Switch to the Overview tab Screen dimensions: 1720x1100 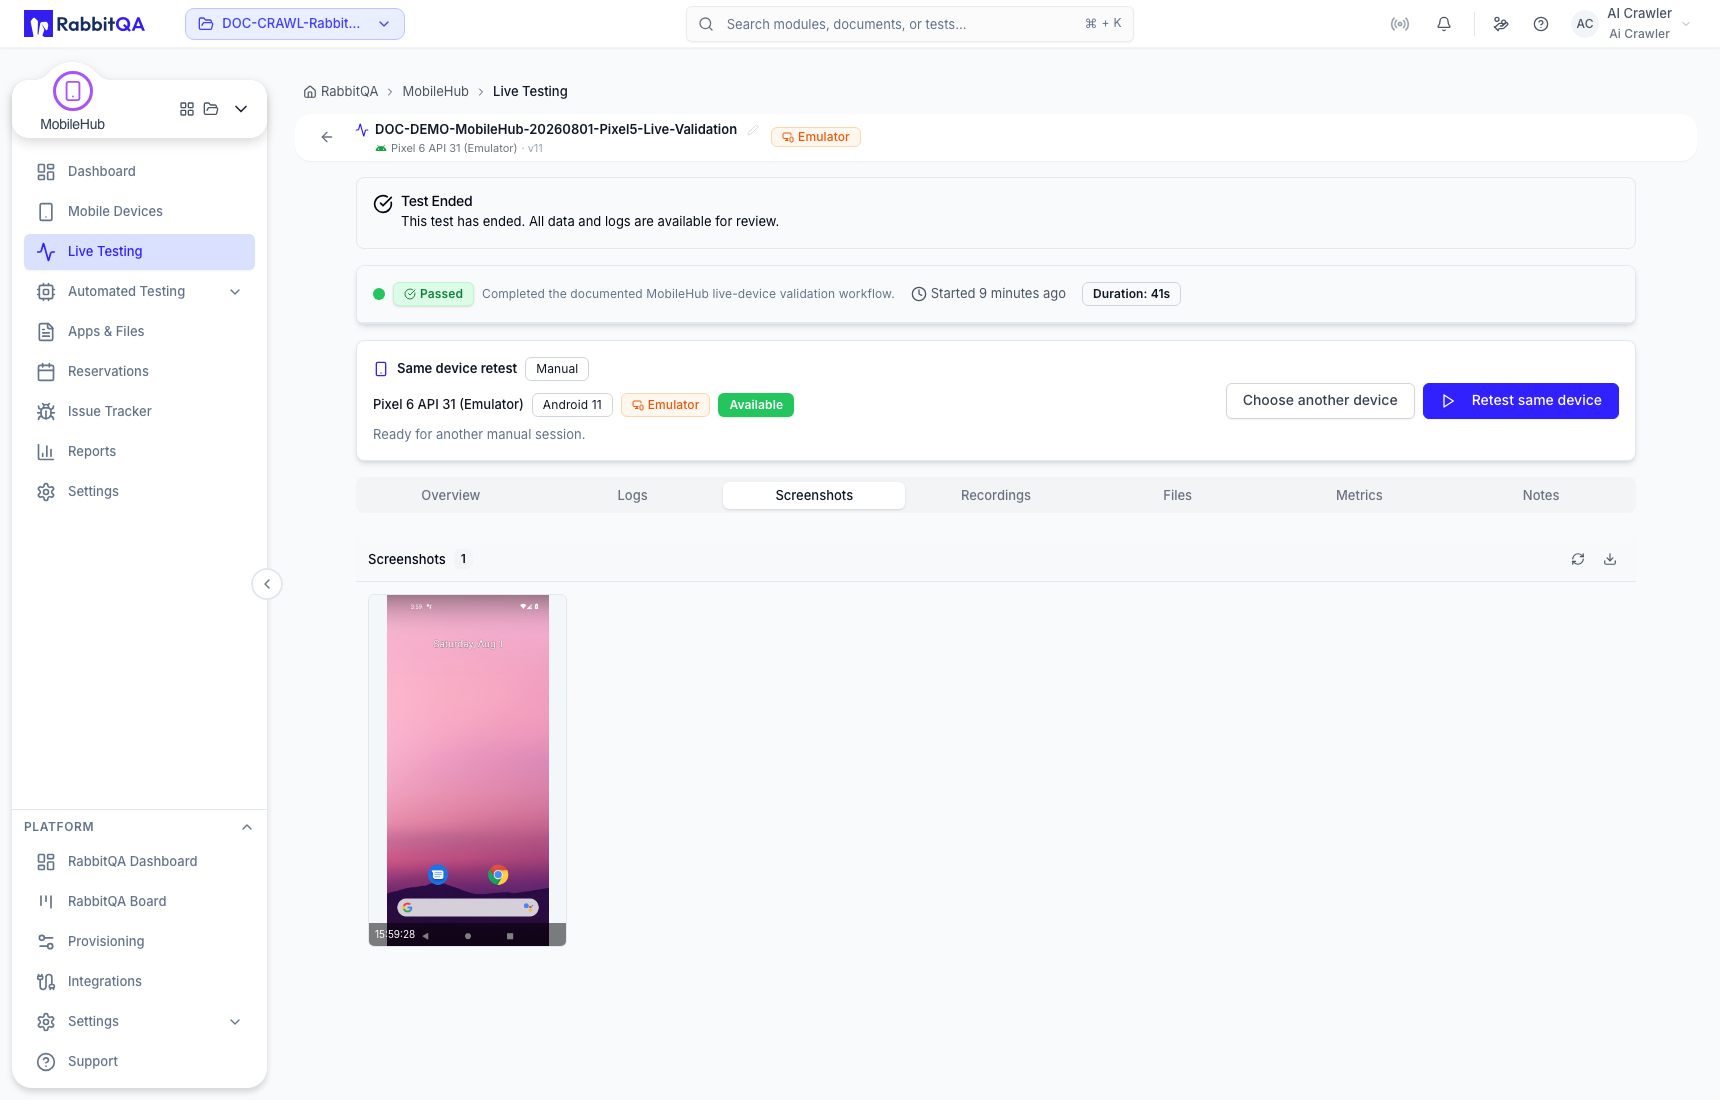[x=451, y=495]
